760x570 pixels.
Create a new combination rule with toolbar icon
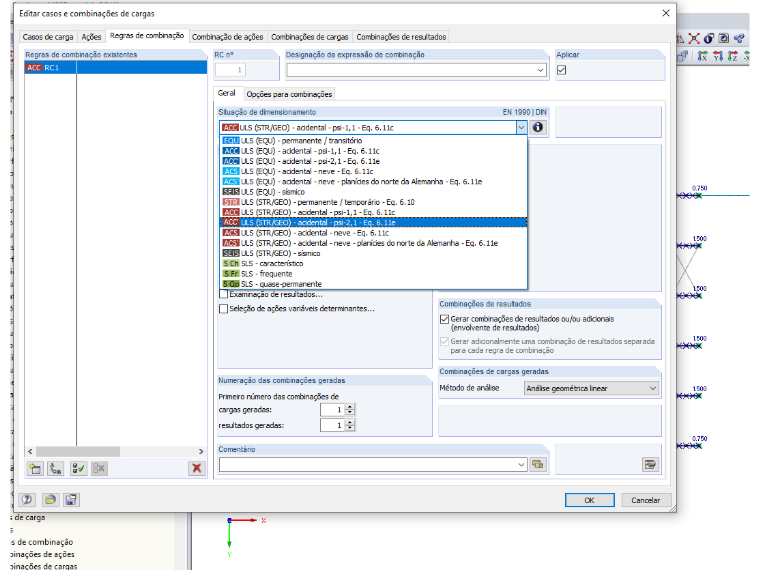point(35,468)
